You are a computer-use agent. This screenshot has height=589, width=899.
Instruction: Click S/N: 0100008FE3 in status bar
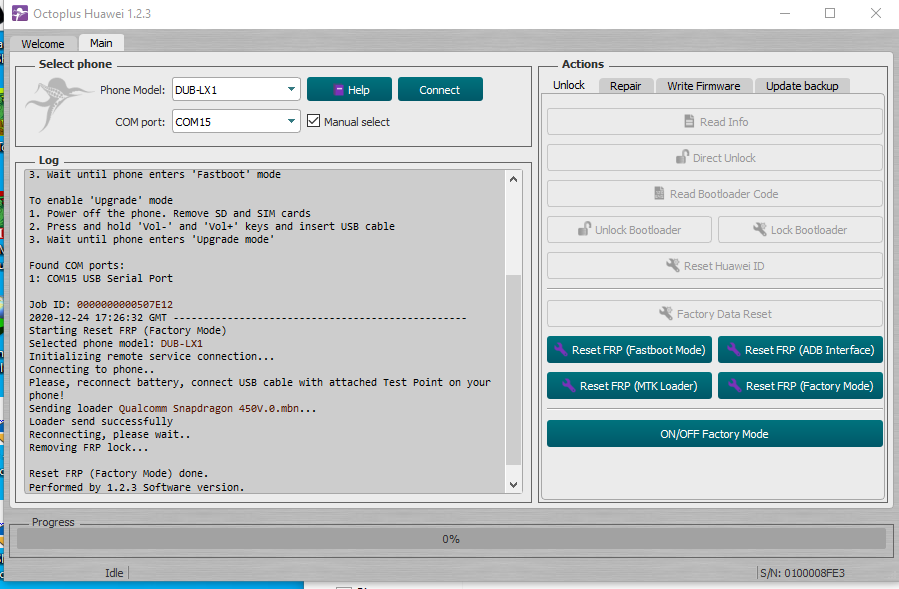[x=802, y=572]
